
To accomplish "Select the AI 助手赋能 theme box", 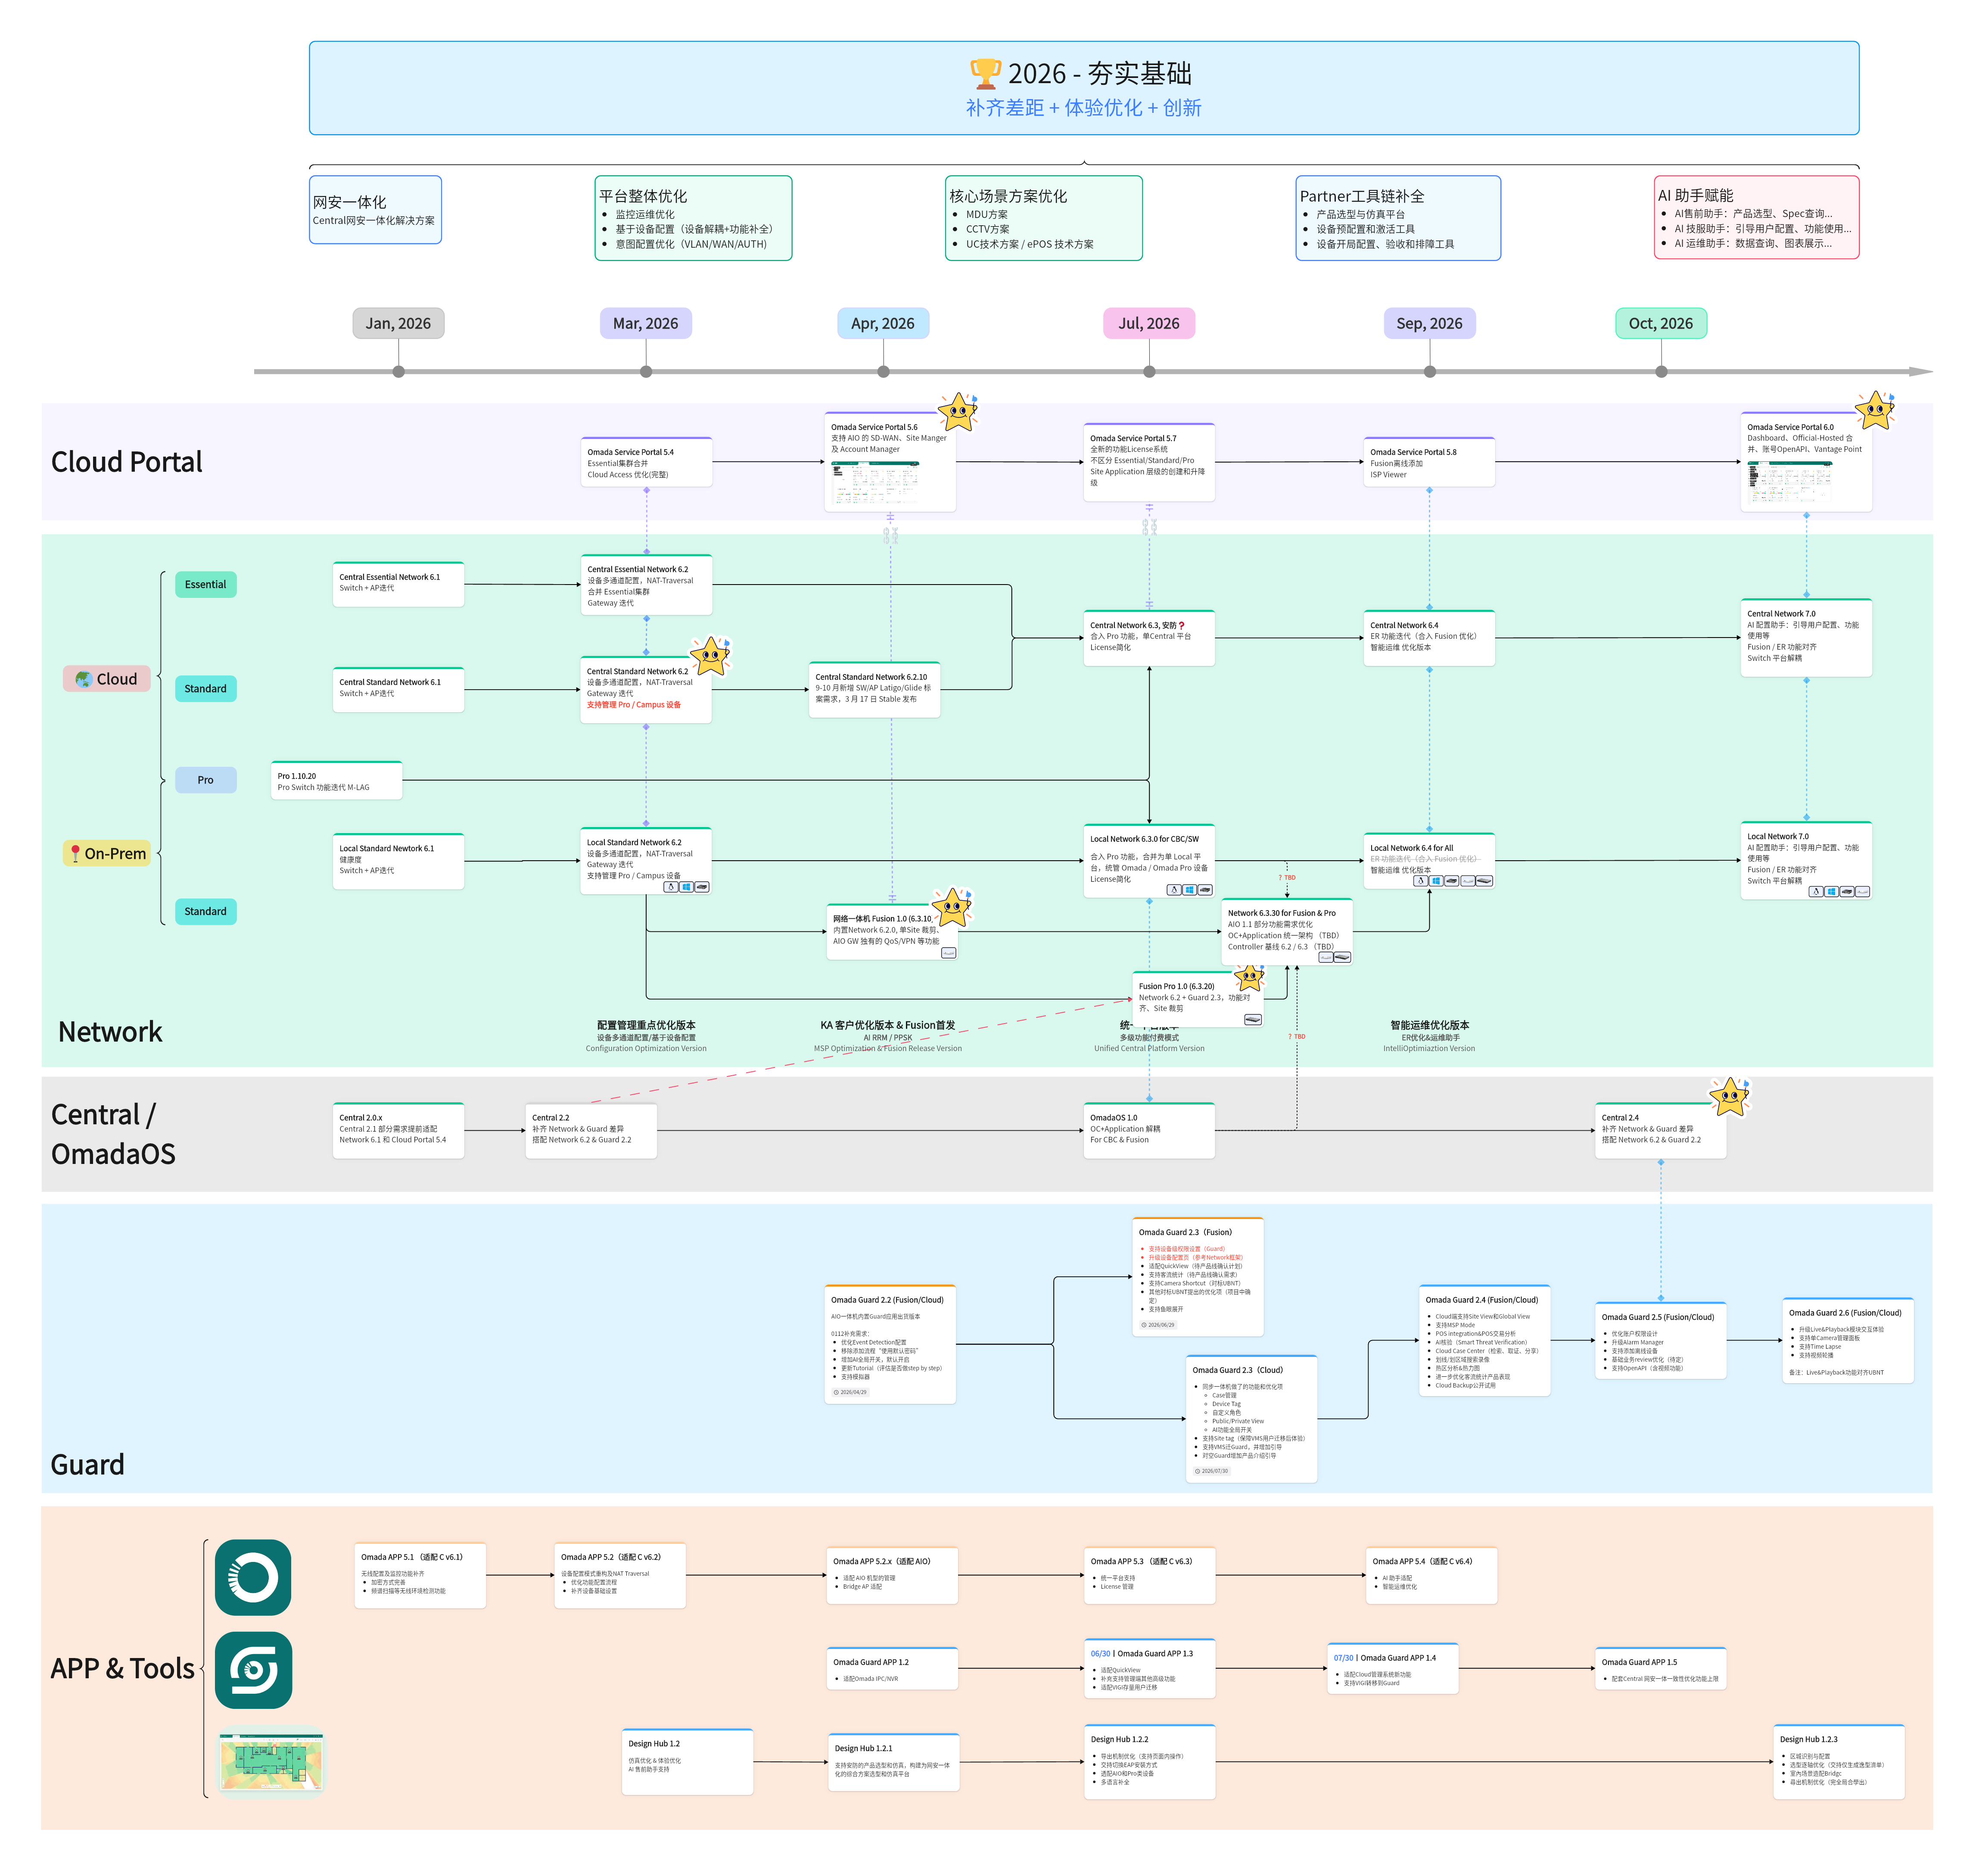I will (1757, 217).
